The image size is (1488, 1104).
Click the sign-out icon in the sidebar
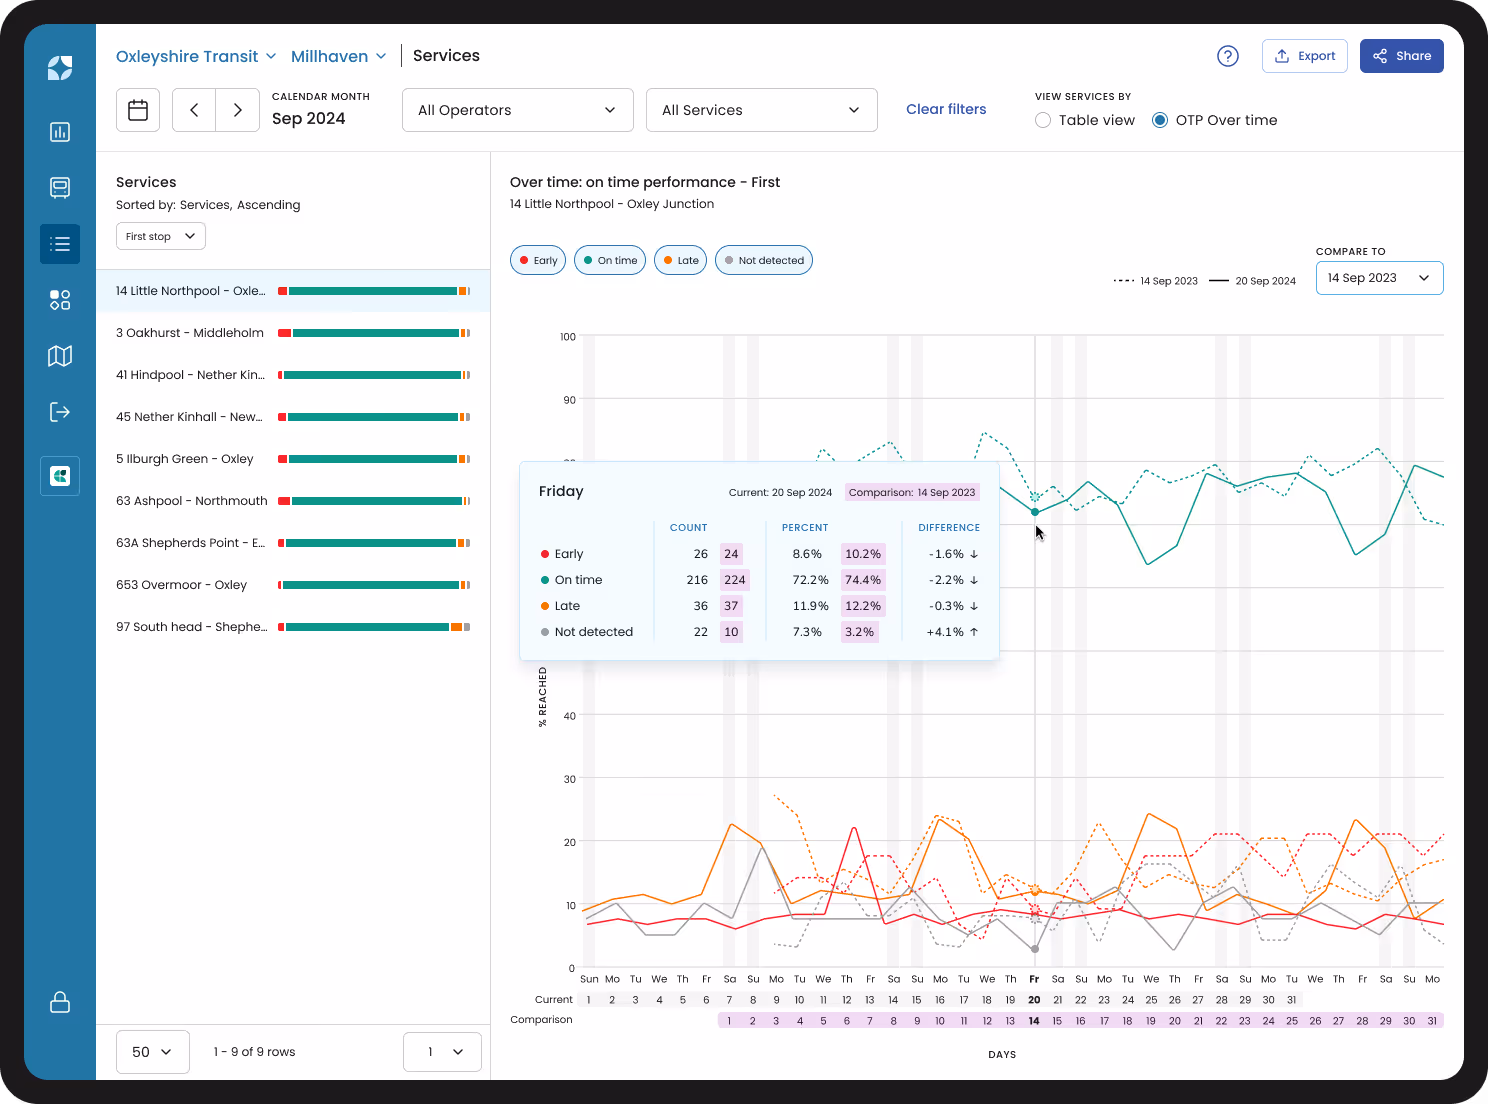(x=60, y=411)
